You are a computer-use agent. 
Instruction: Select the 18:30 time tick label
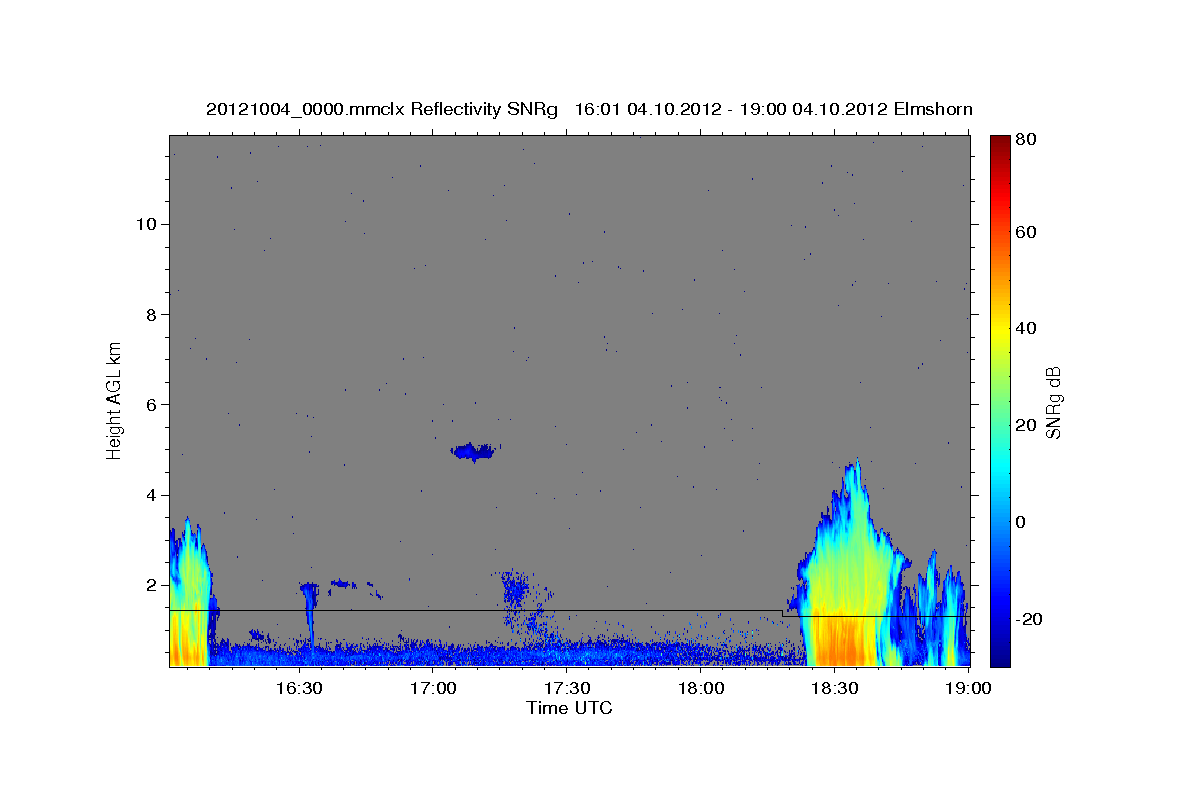[x=835, y=688]
